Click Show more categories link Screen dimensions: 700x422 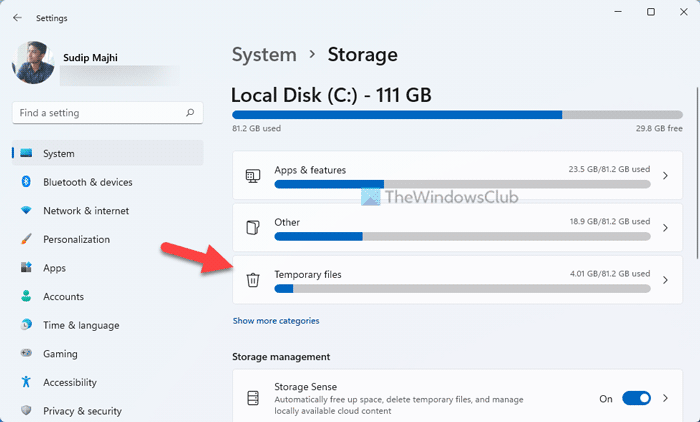(x=276, y=321)
